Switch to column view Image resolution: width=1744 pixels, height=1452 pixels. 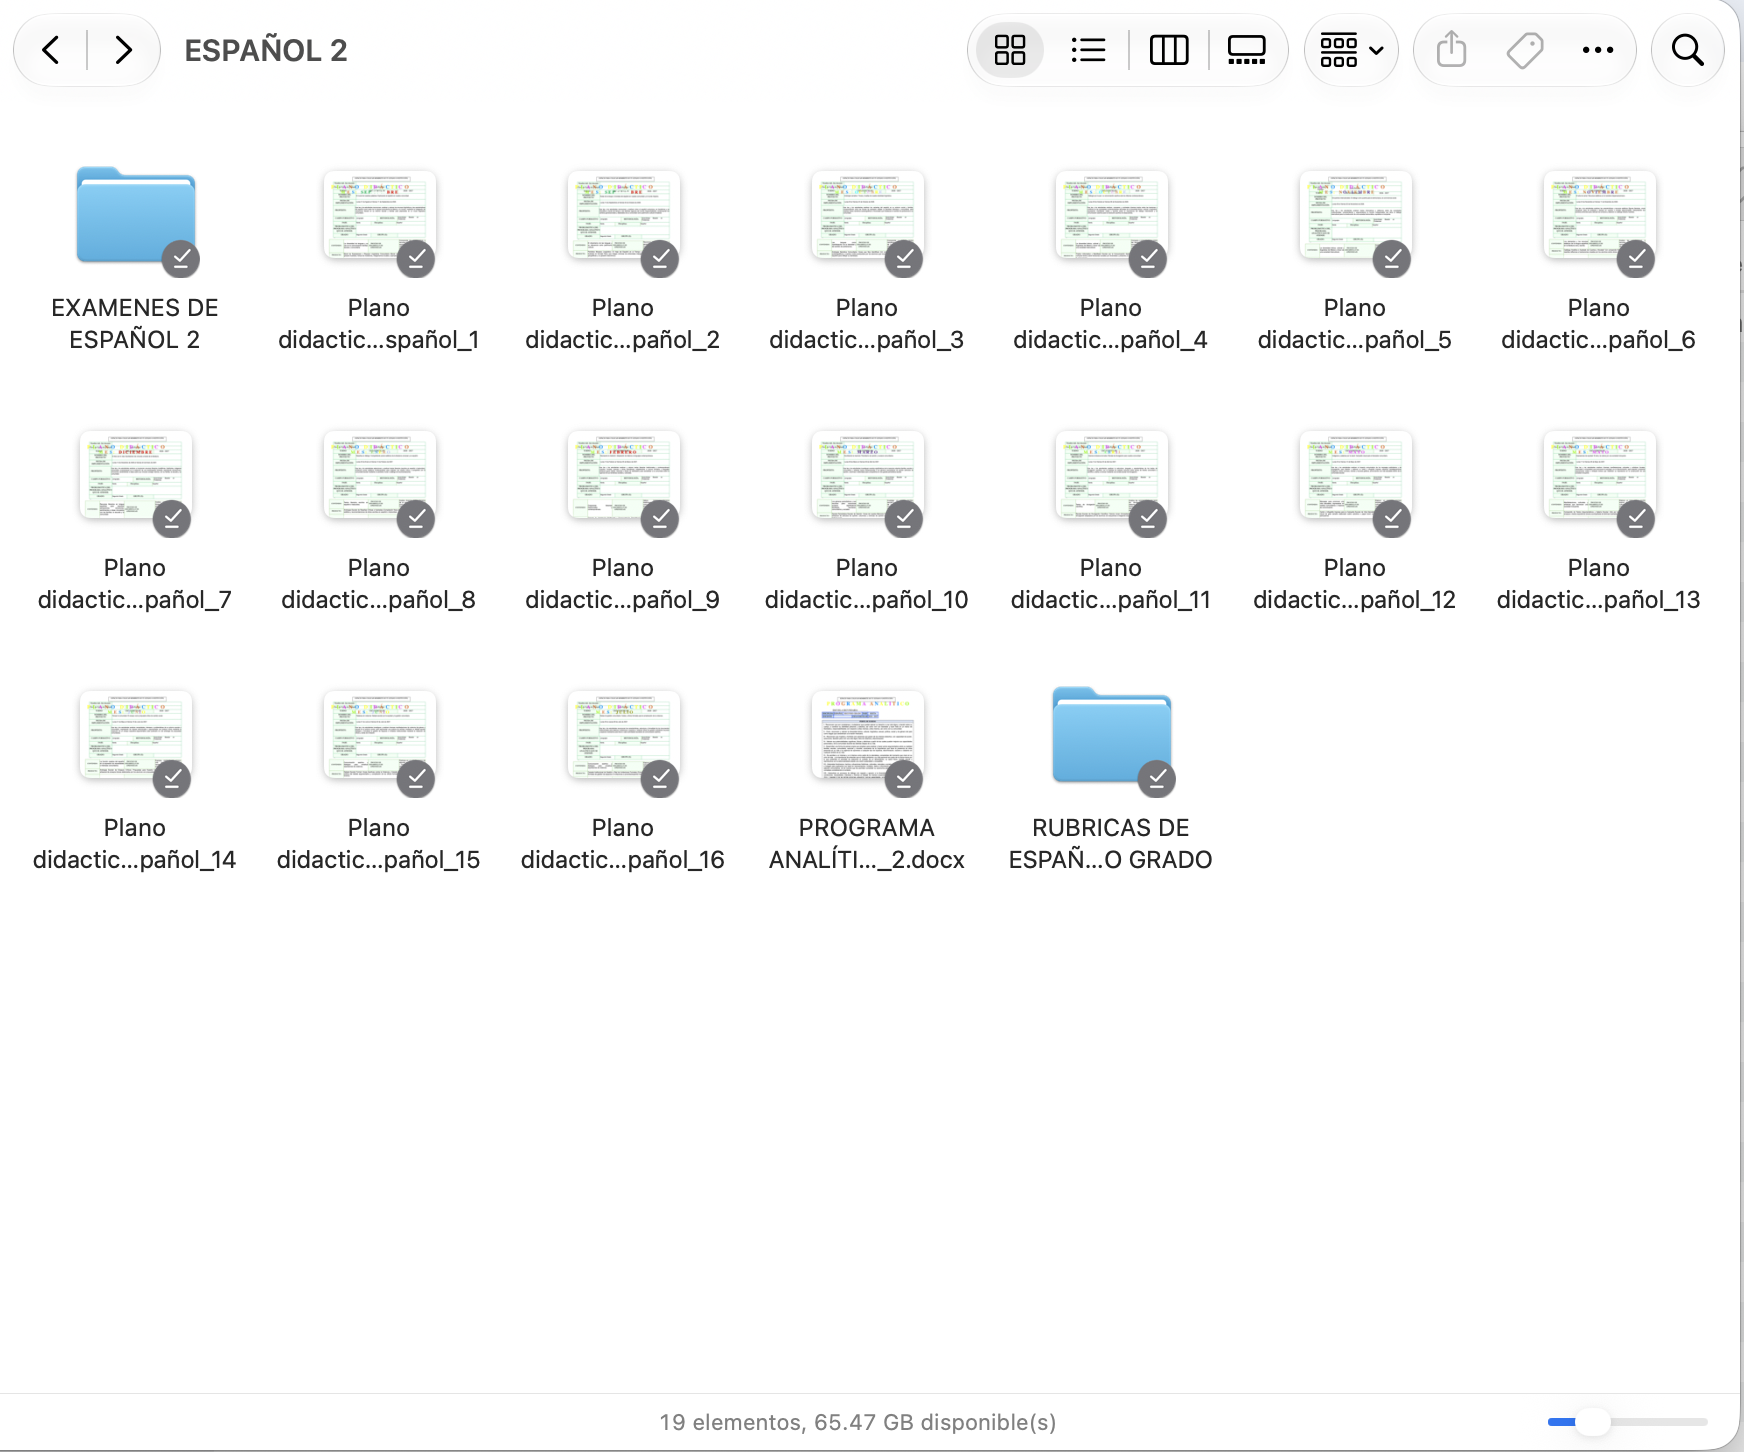pyautogui.click(x=1168, y=50)
